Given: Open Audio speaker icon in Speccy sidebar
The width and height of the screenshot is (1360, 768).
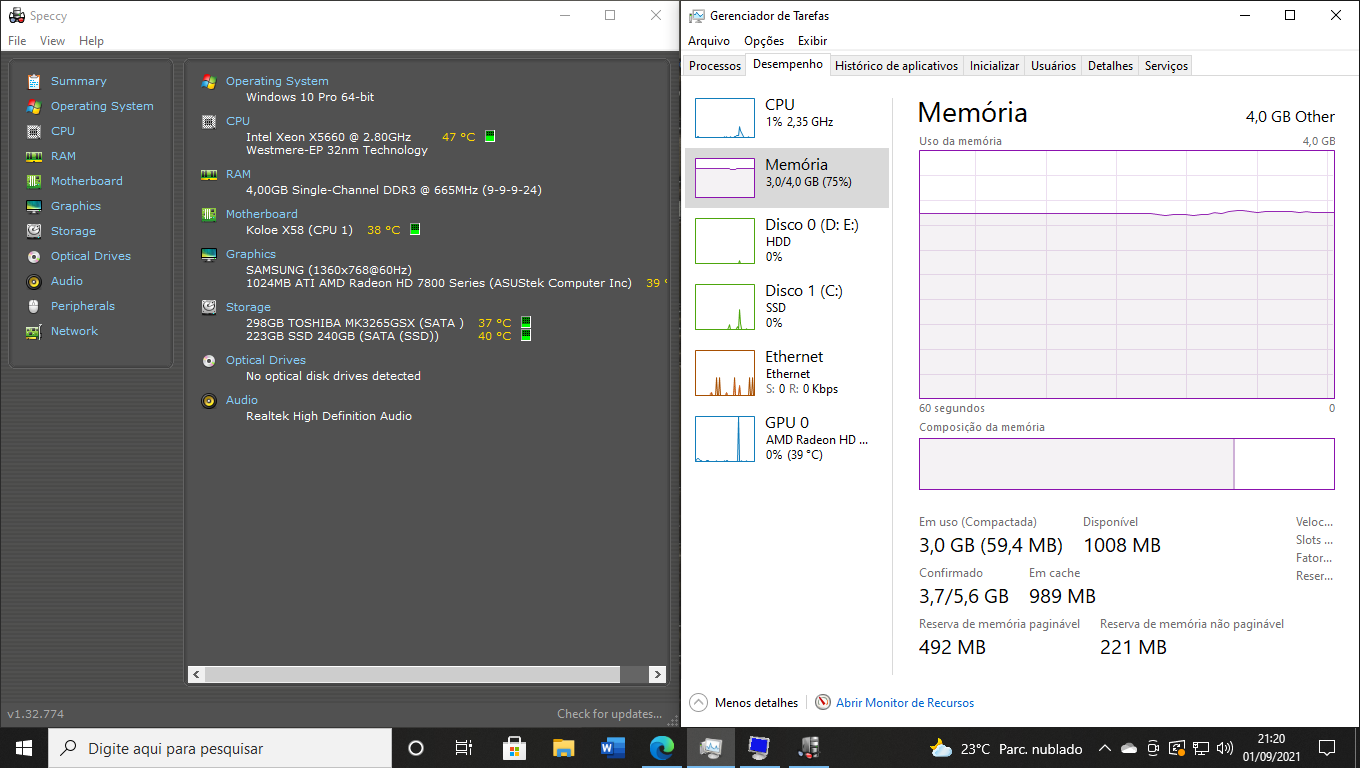Looking at the screenshot, I should coord(34,281).
